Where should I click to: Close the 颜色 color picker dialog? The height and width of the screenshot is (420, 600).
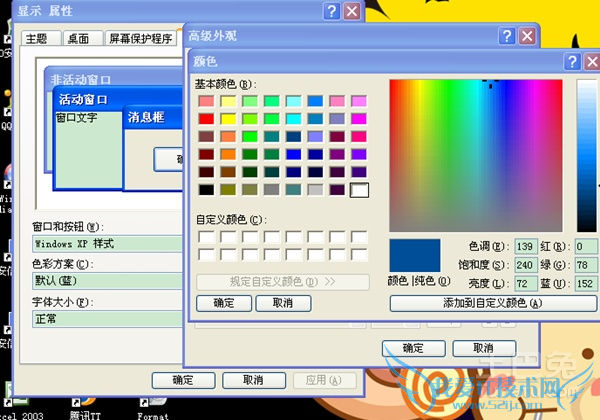pyautogui.click(x=571, y=62)
